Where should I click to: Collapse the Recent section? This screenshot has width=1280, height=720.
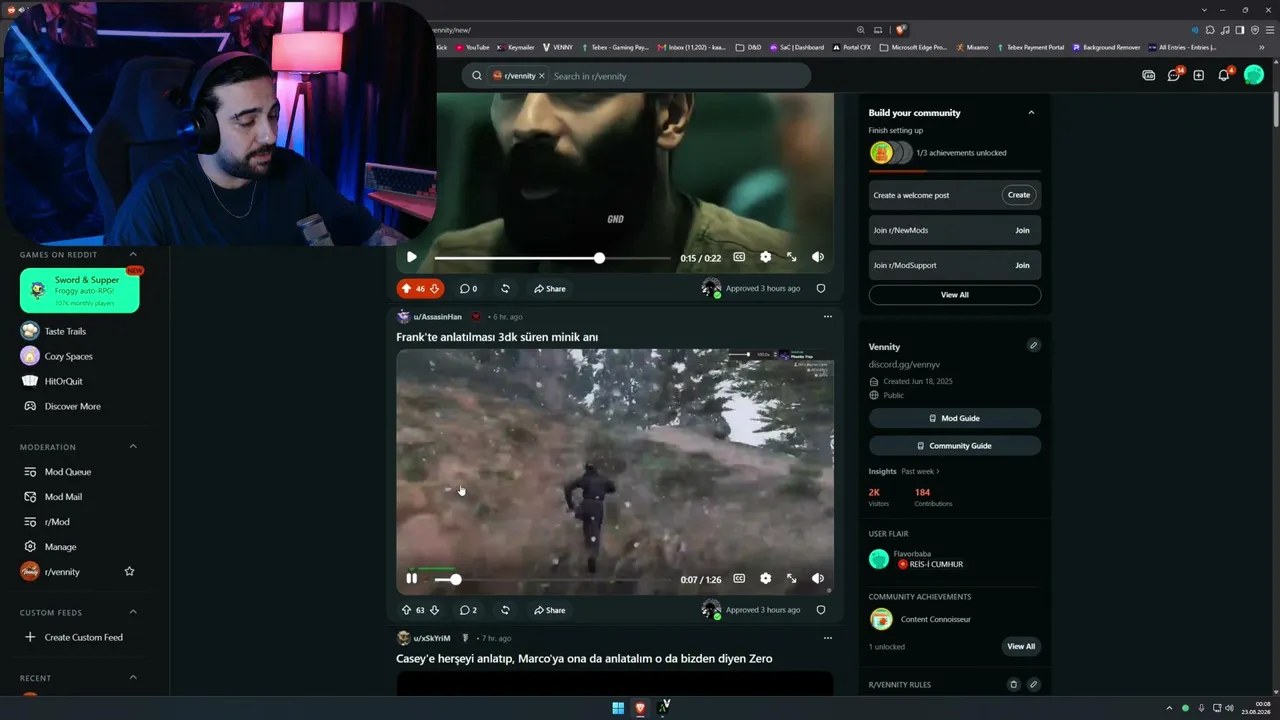coord(133,678)
